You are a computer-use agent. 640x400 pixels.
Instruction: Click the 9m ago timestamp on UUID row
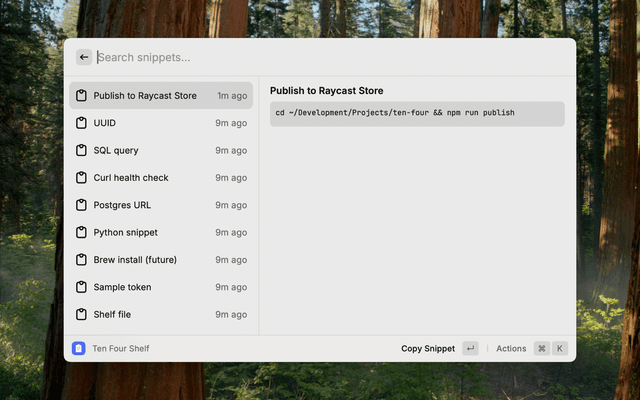click(x=231, y=123)
